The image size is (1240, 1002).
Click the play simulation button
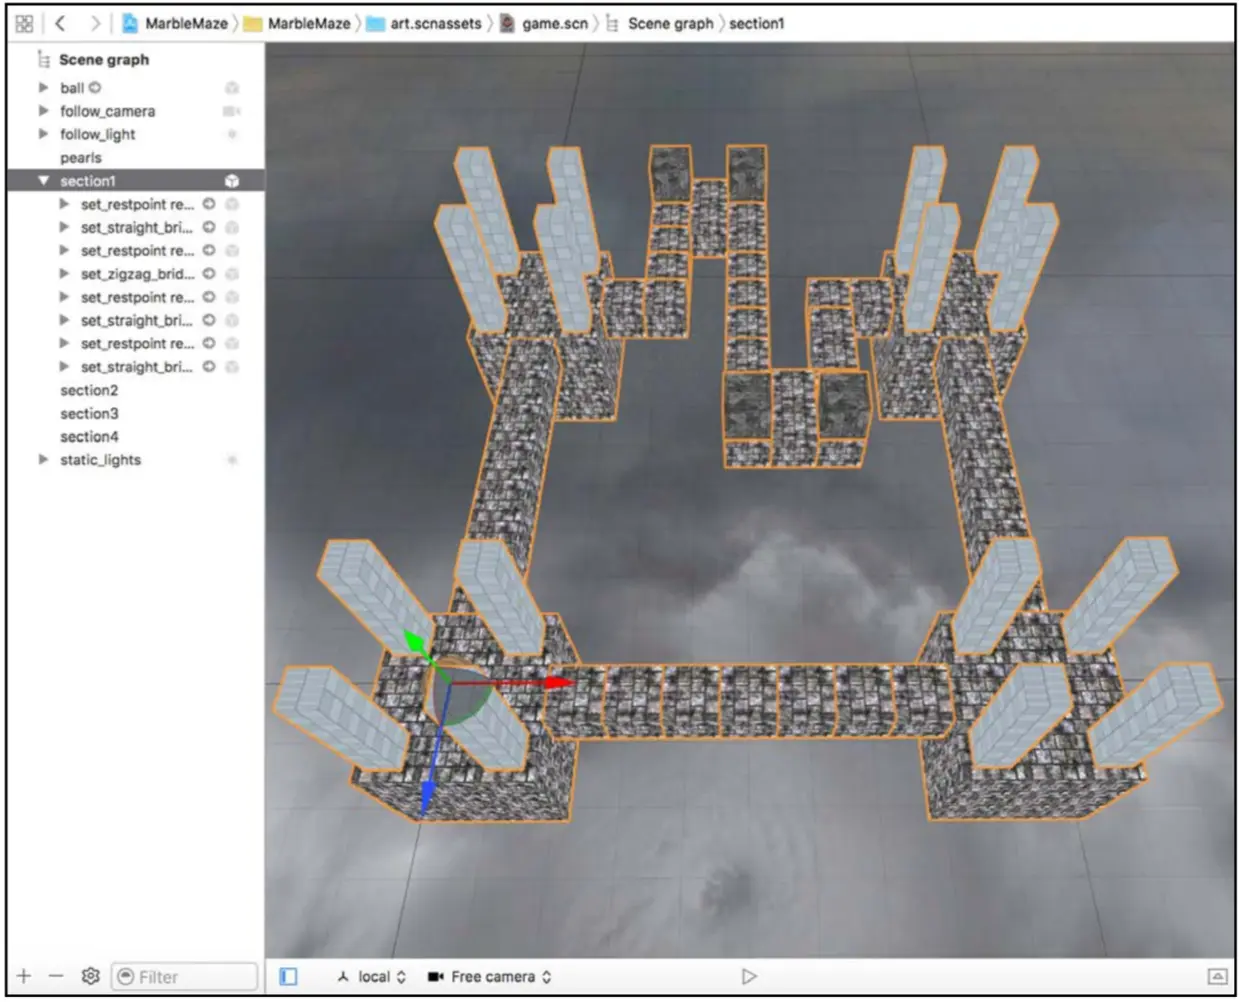pos(749,976)
